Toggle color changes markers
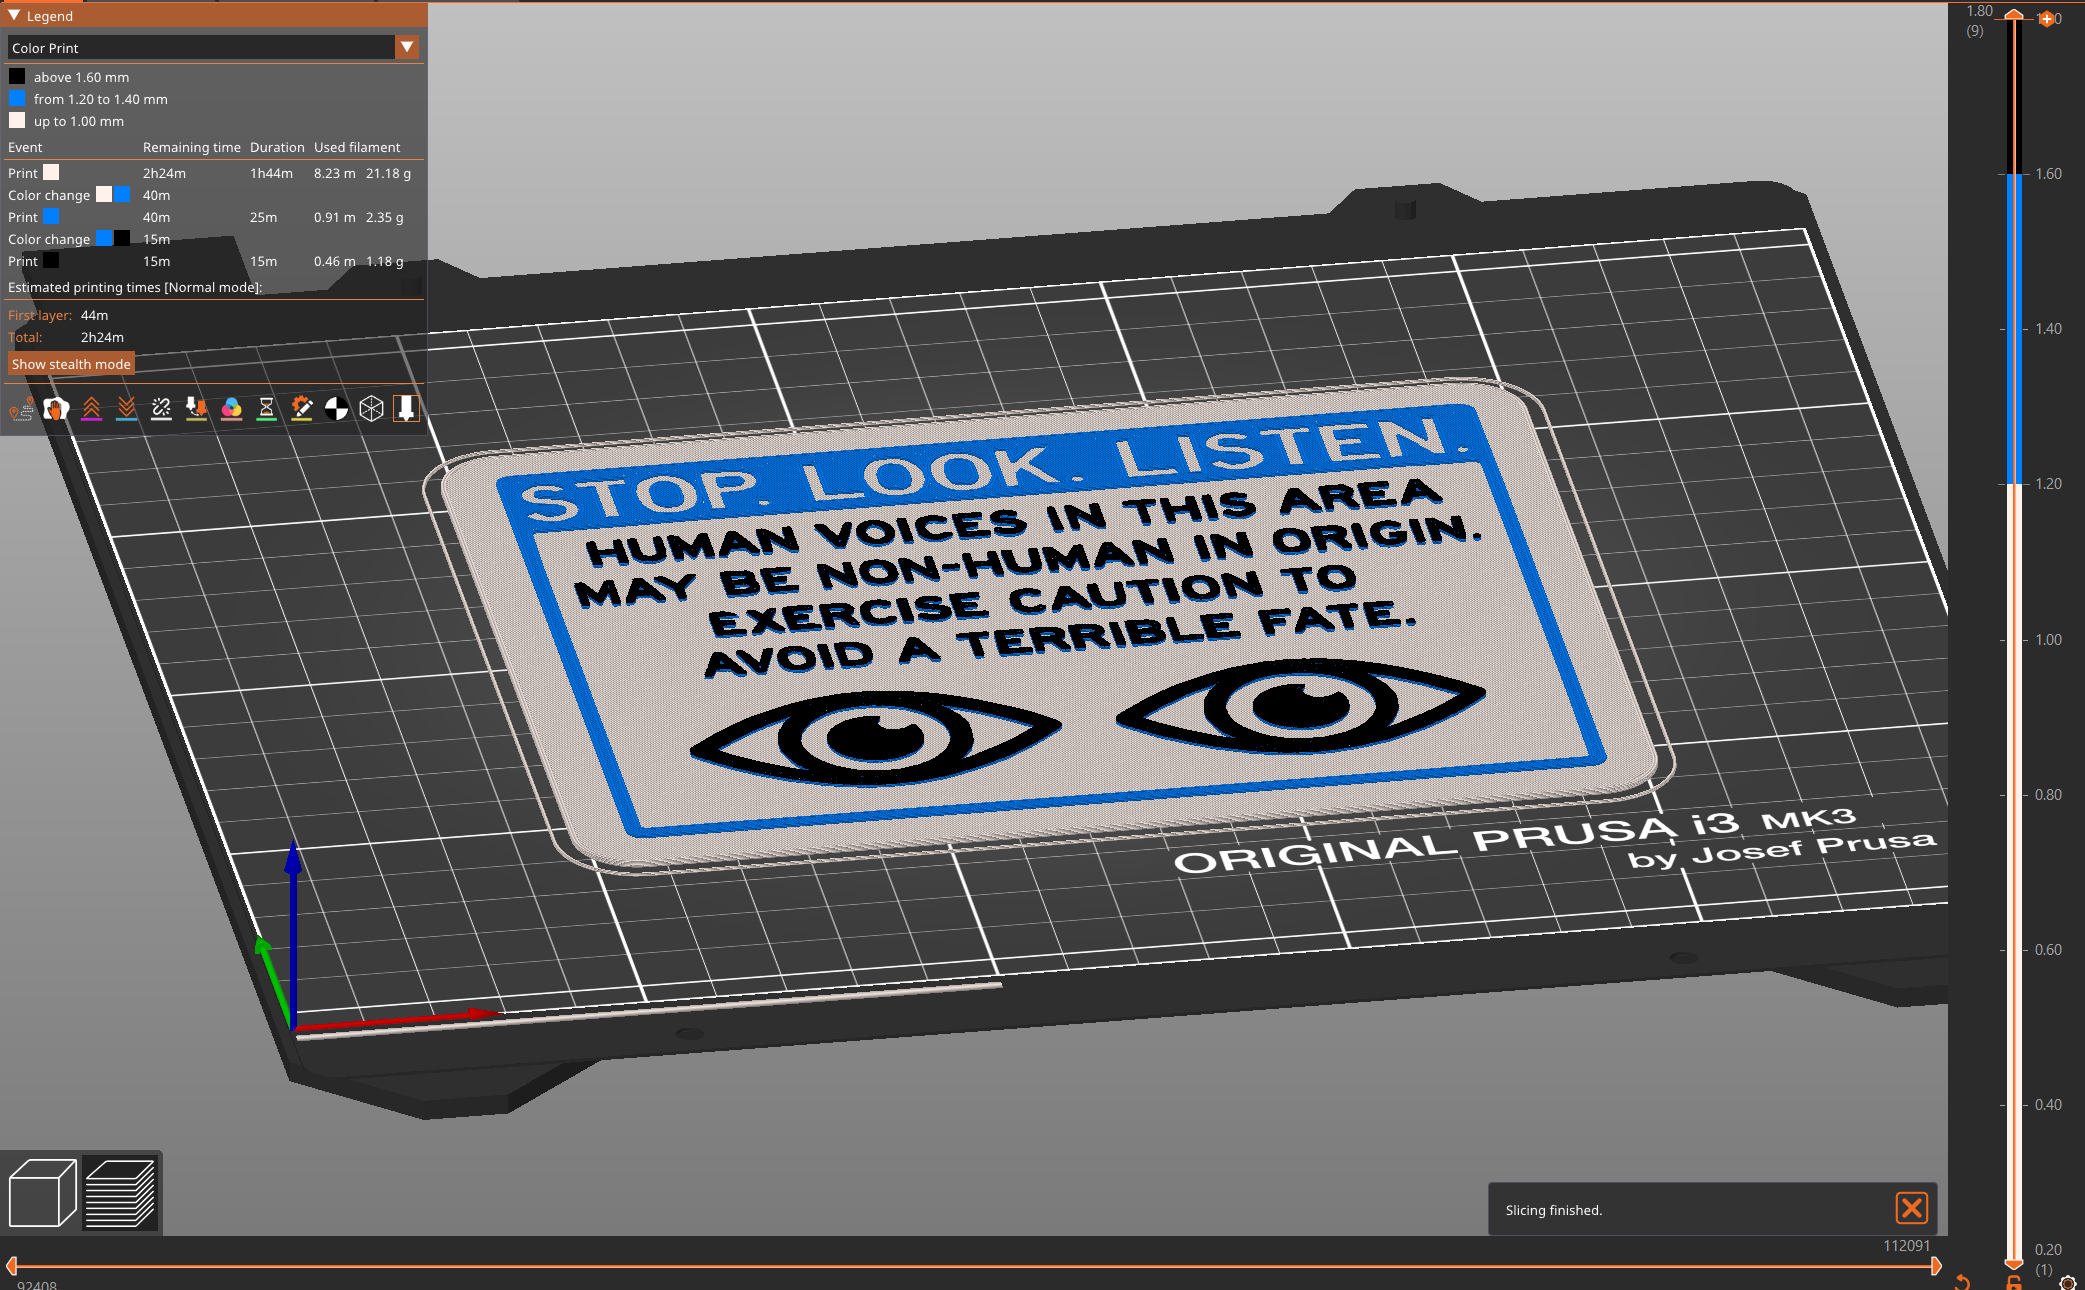 (231, 408)
